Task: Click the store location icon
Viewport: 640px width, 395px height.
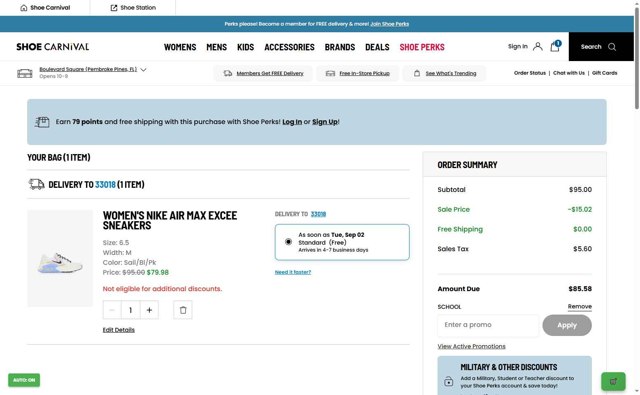Action: 24,73
